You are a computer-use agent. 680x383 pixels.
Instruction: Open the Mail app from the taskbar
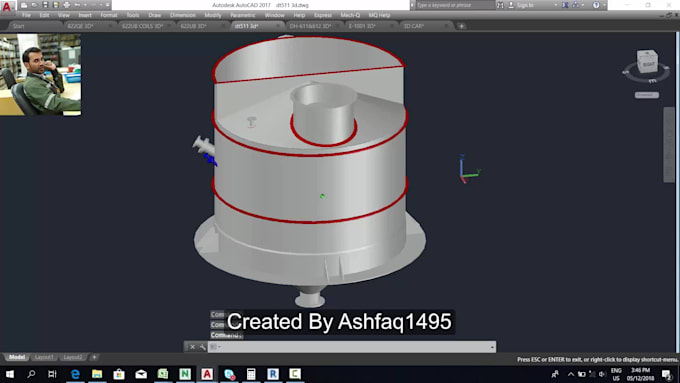pos(141,374)
